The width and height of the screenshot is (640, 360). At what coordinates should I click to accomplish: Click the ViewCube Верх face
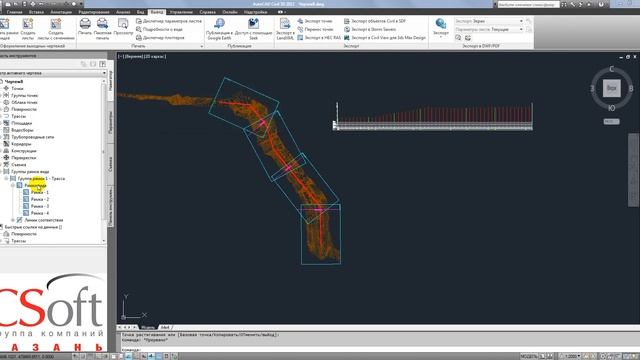click(x=611, y=88)
